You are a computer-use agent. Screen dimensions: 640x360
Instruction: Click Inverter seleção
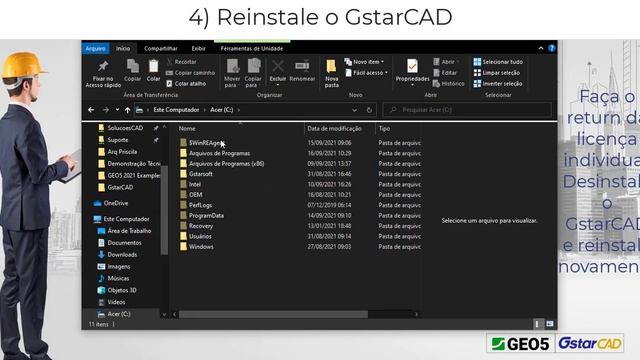click(x=498, y=84)
